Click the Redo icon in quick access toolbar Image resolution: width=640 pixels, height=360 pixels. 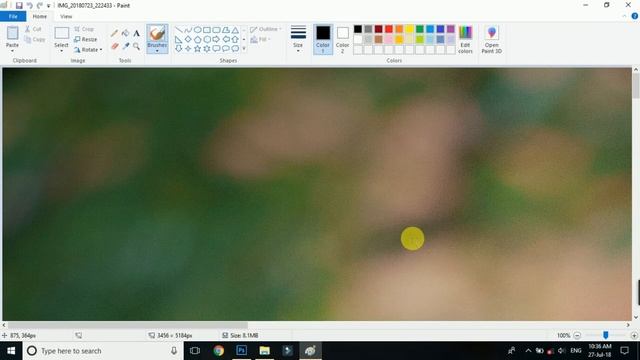pyautogui.click(x=40, y=5)
